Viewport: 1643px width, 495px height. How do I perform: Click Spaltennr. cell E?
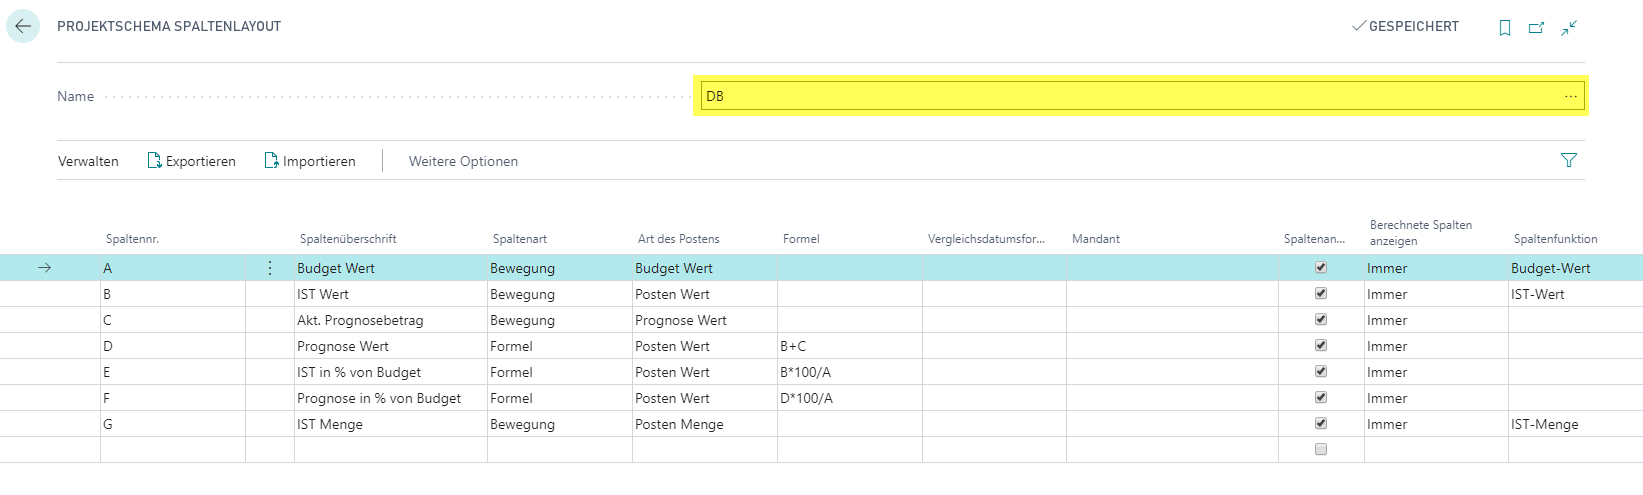(173, 372)
